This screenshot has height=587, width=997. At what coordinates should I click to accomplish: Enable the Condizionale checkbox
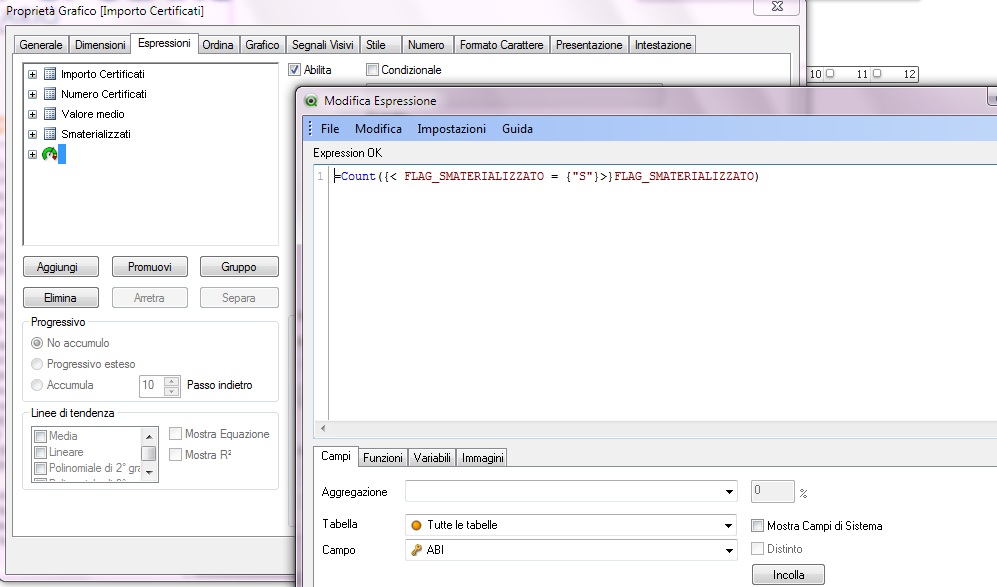(x=373, y=70)
